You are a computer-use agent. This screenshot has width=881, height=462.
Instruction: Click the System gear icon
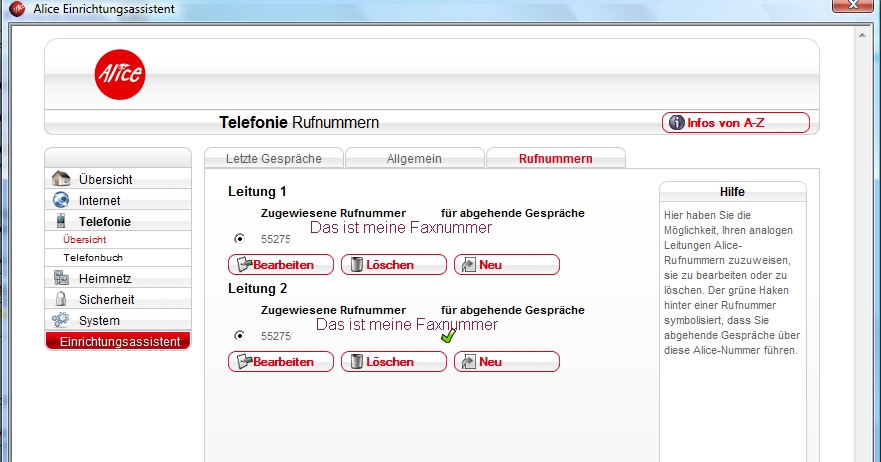click(61, 320)
